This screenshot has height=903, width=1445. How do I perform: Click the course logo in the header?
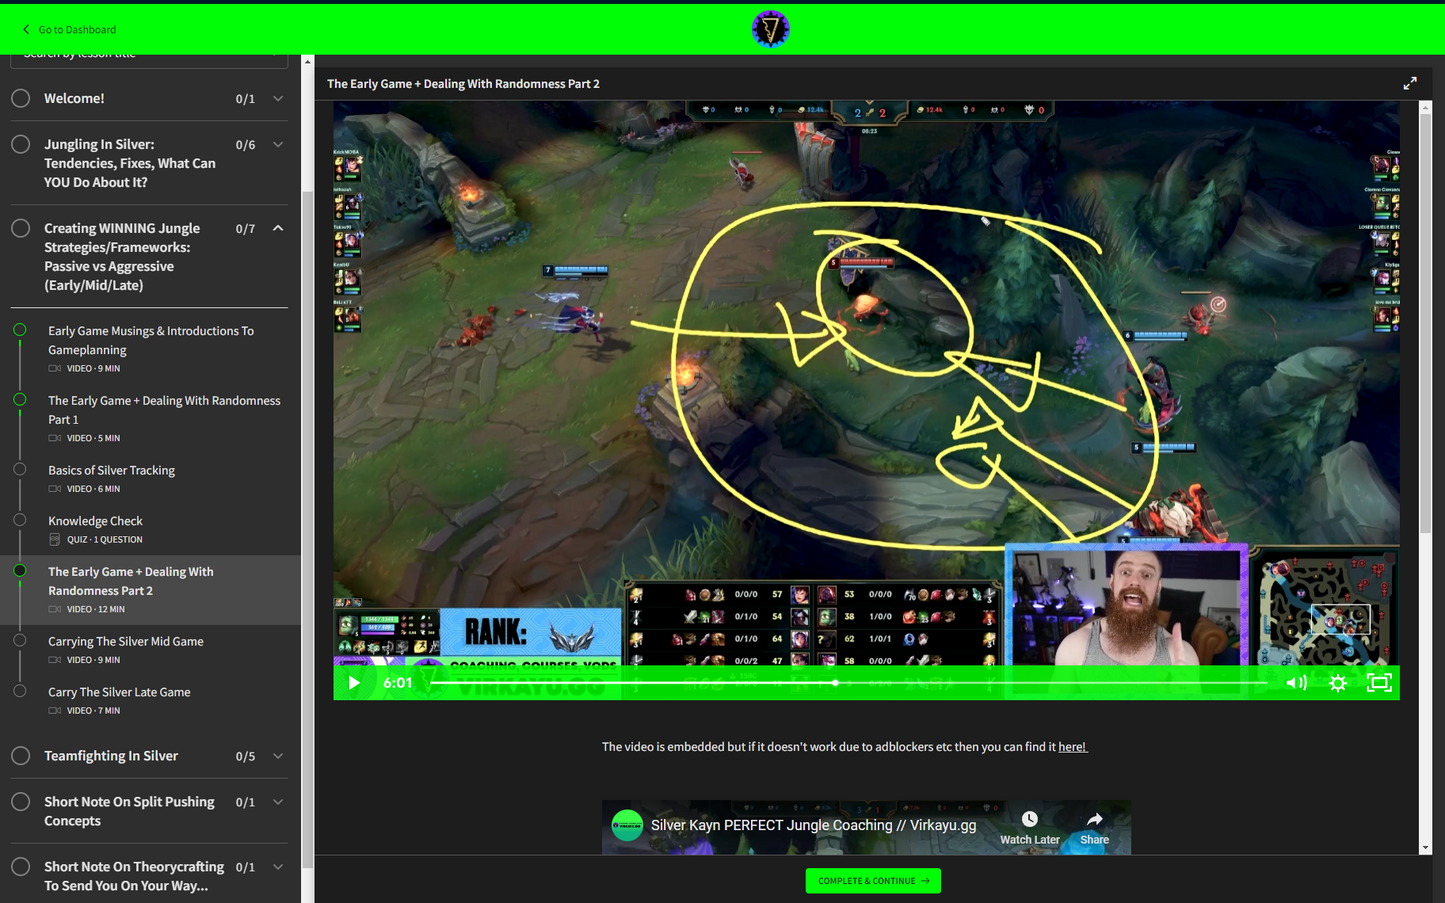point(770,29)
